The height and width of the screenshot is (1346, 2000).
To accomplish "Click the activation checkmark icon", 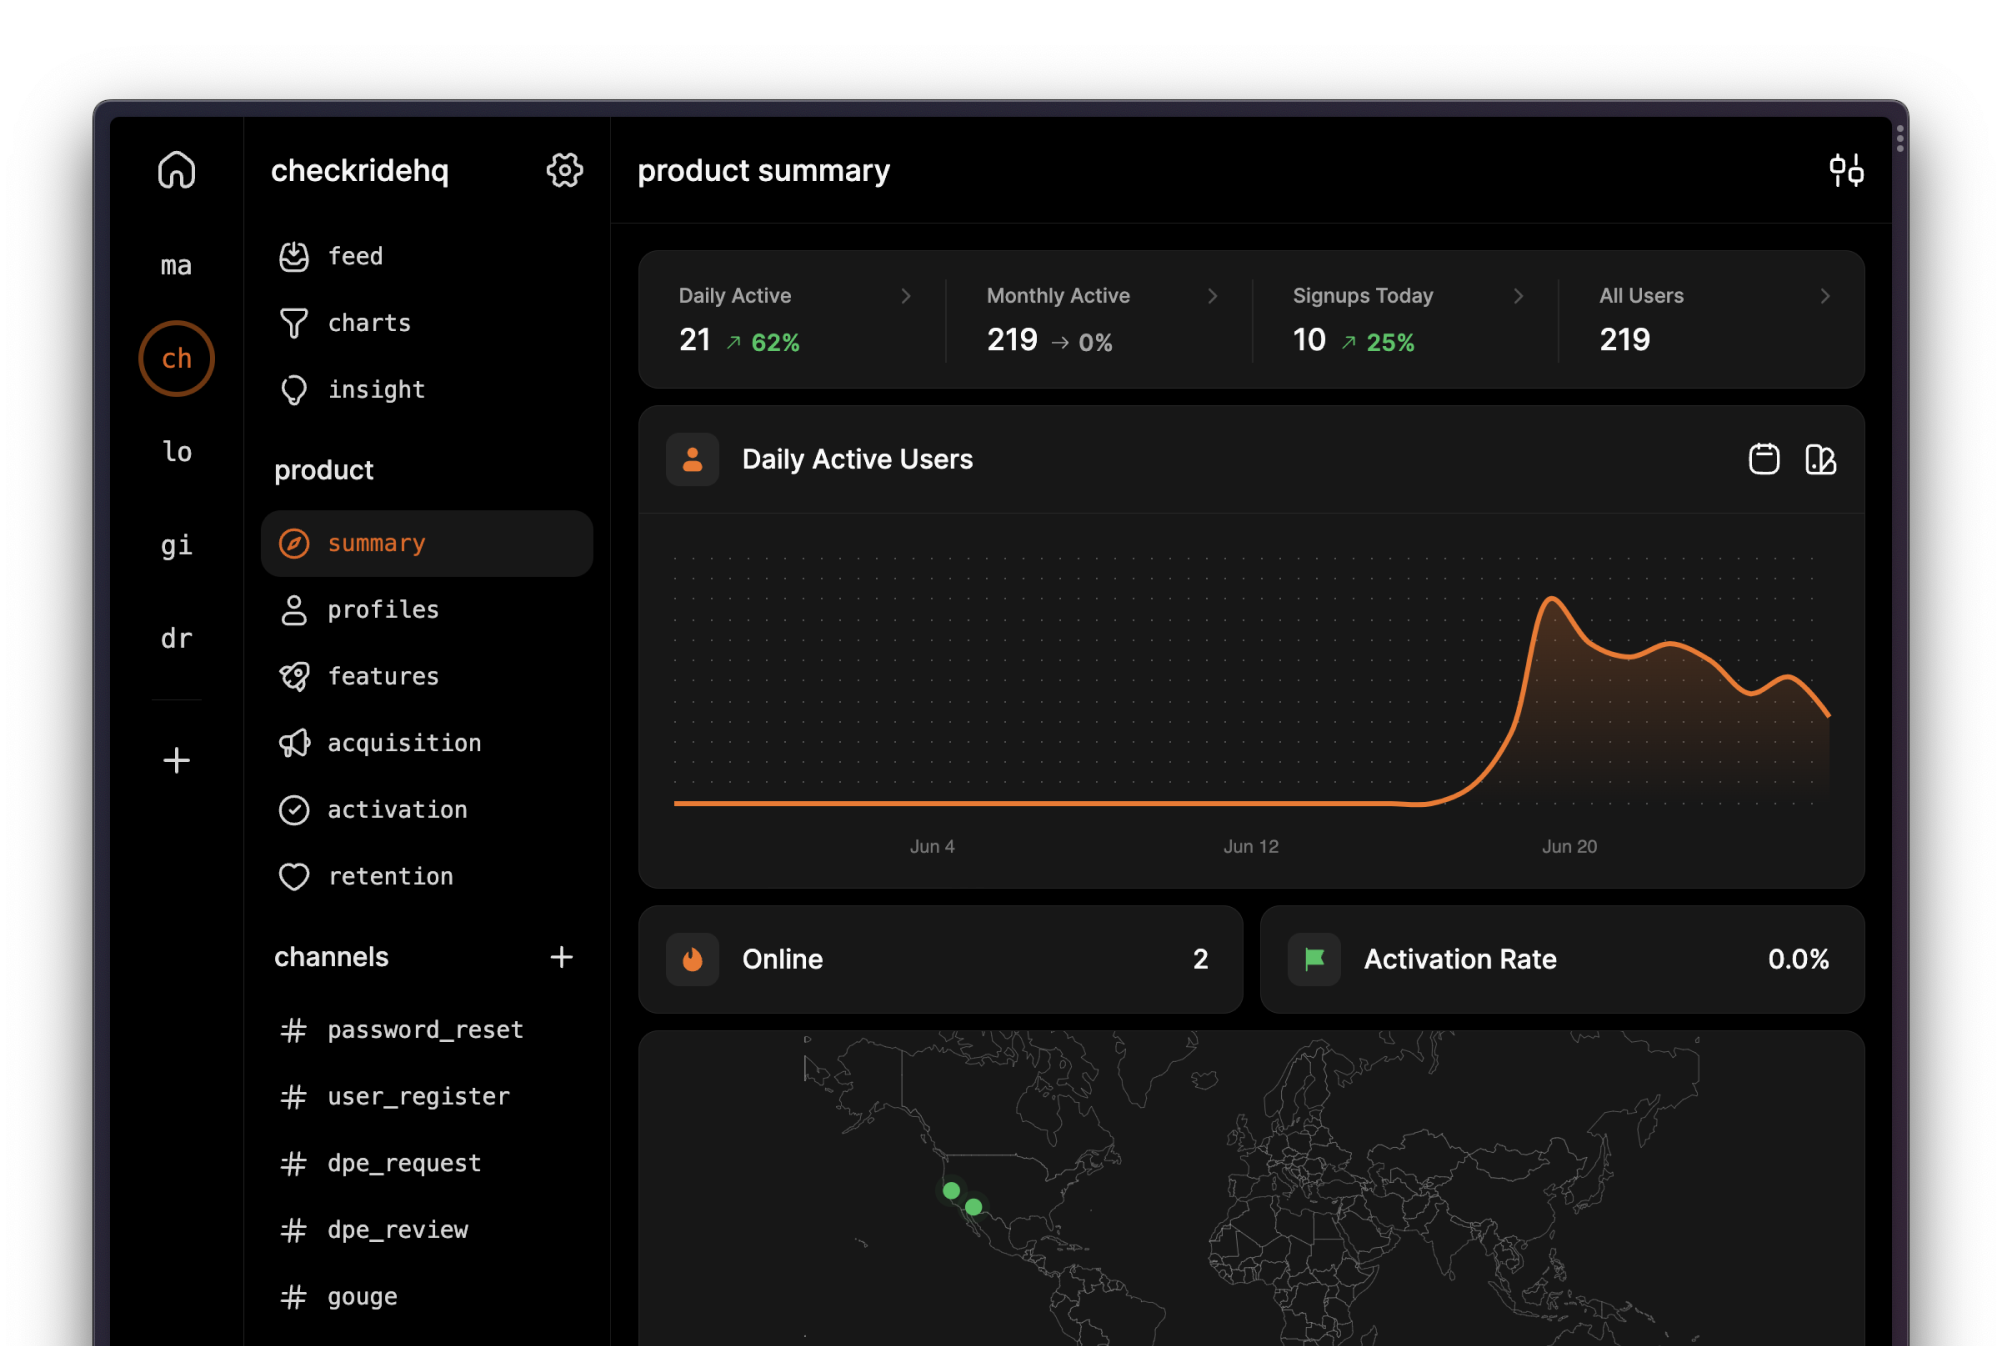I will click(294, 810).
